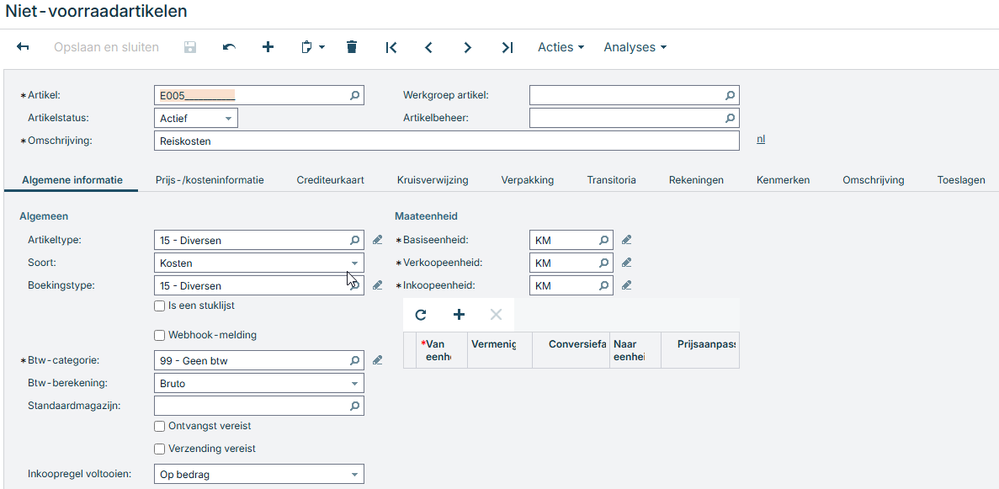Click Prijsaanpassing column header
999x489 pixels.
[700, 350]
